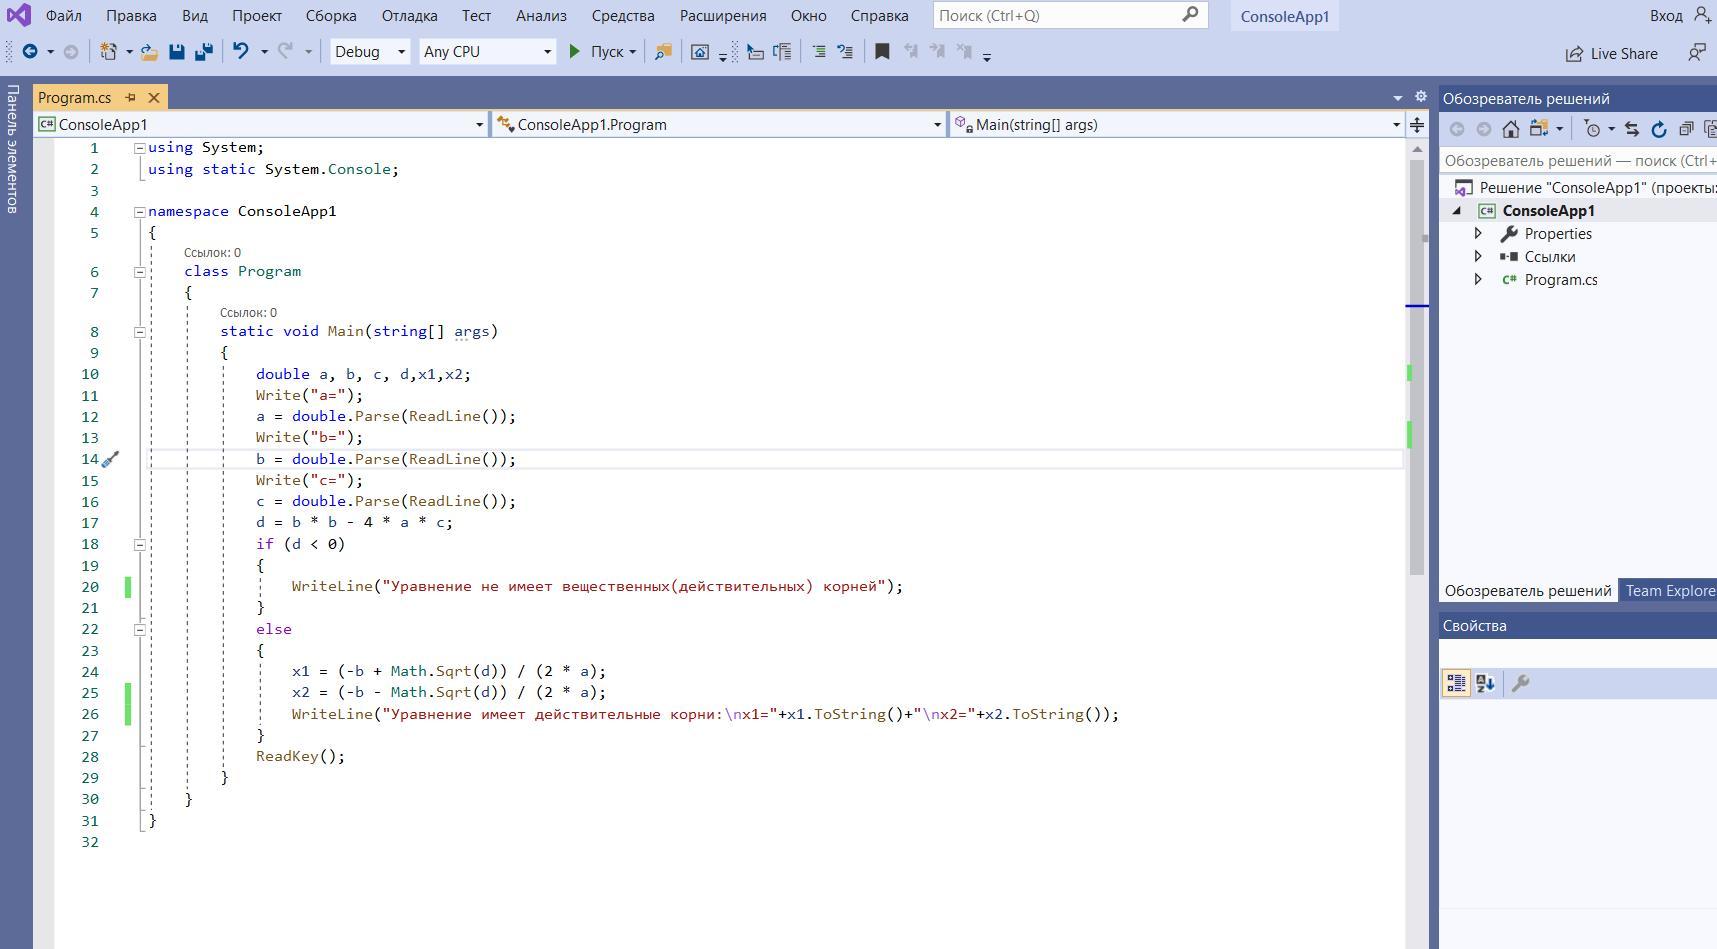Click the Save All toolbar icon
Image resolution: width=1717 pixels, height=949 pixels.
point(204,52)
